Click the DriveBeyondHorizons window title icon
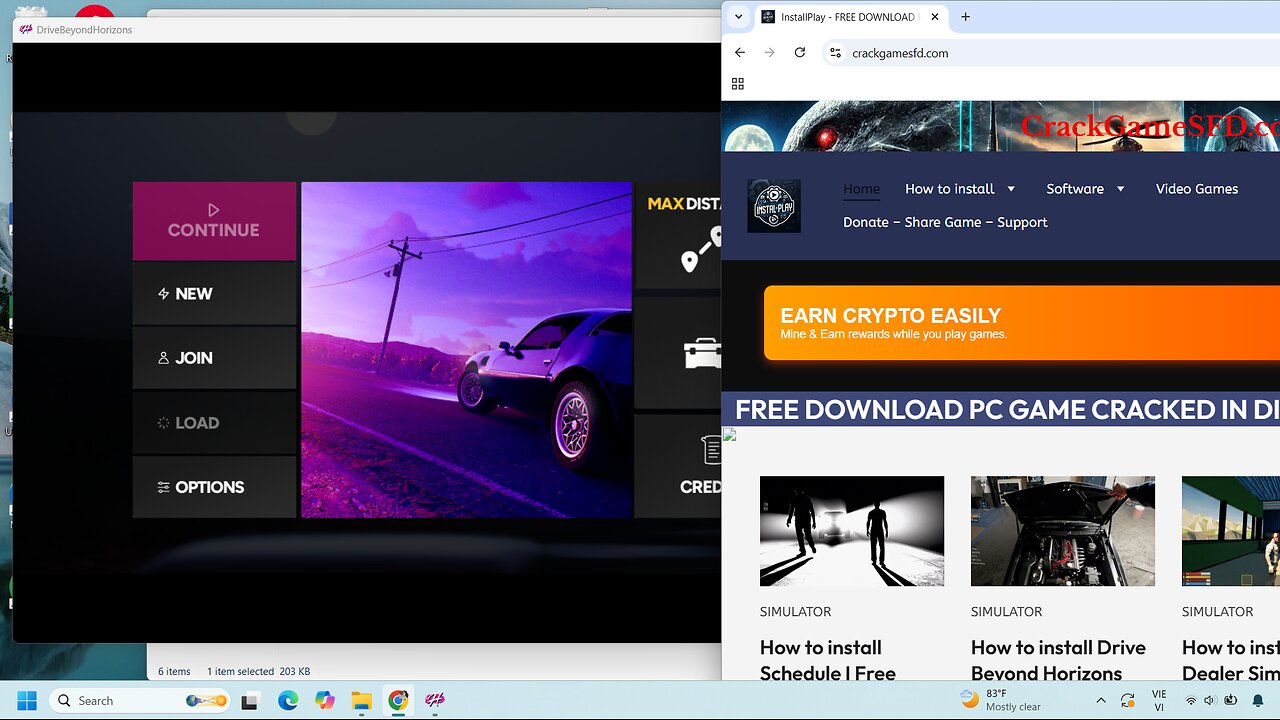The height and width of the screenshot is (720, 1280). pyautogui.click(x=26, y=30)
